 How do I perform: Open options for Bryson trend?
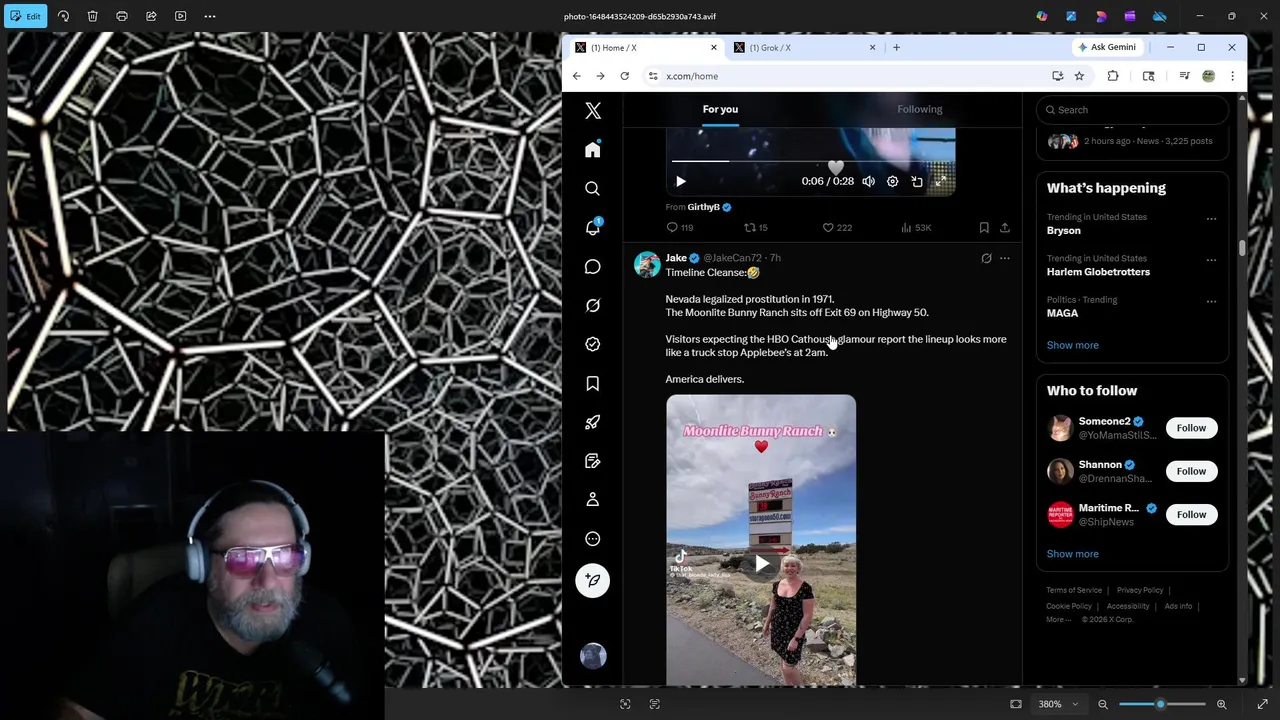pyautogui.click(x=1211, y=218)
